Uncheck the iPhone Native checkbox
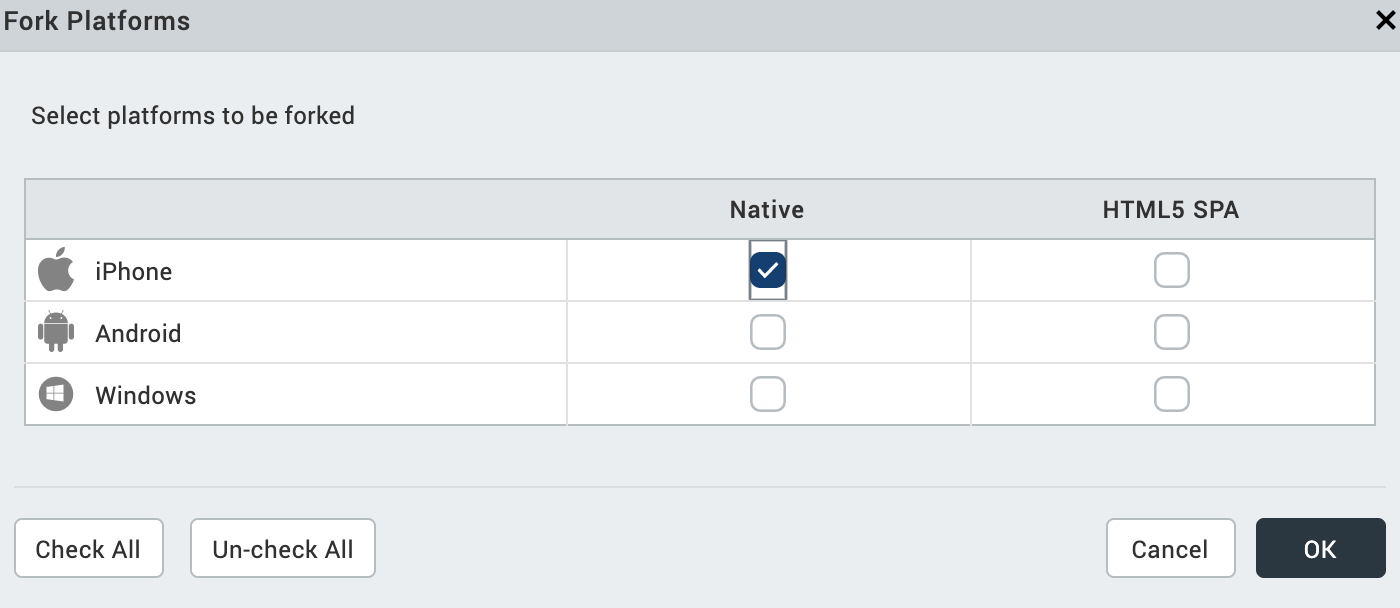The height and width of the screenshot is (608, 1400). (x=768, y=270)
